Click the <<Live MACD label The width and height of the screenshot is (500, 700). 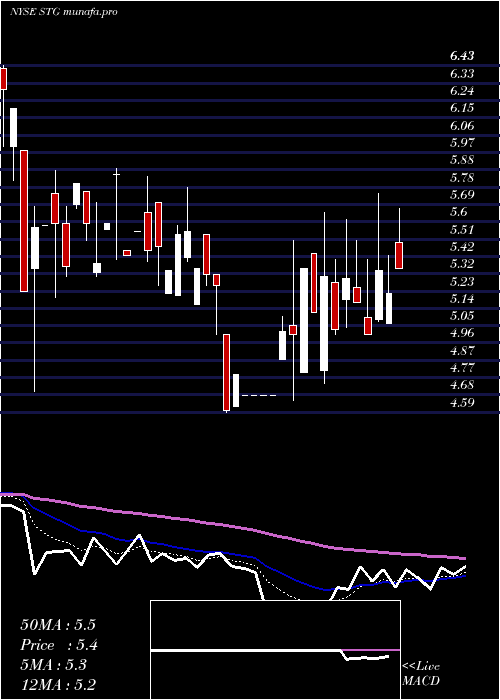[x=421, y=674]
